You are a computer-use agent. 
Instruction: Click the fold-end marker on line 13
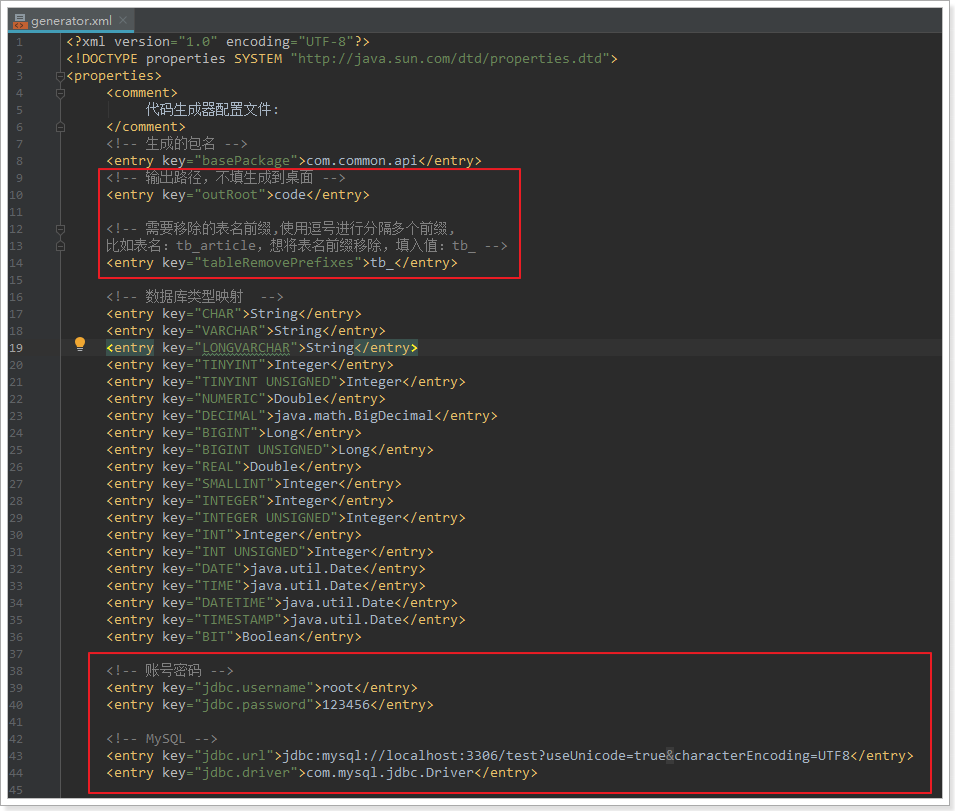[x=60, y=247]
